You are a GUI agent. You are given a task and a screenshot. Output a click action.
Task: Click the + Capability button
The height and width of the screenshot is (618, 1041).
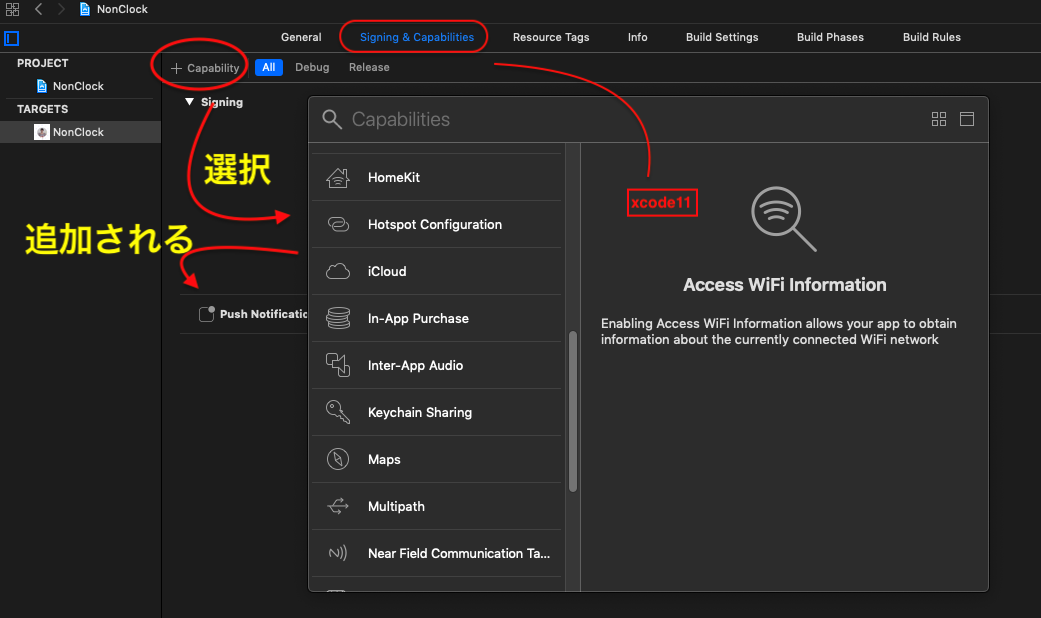204,68
